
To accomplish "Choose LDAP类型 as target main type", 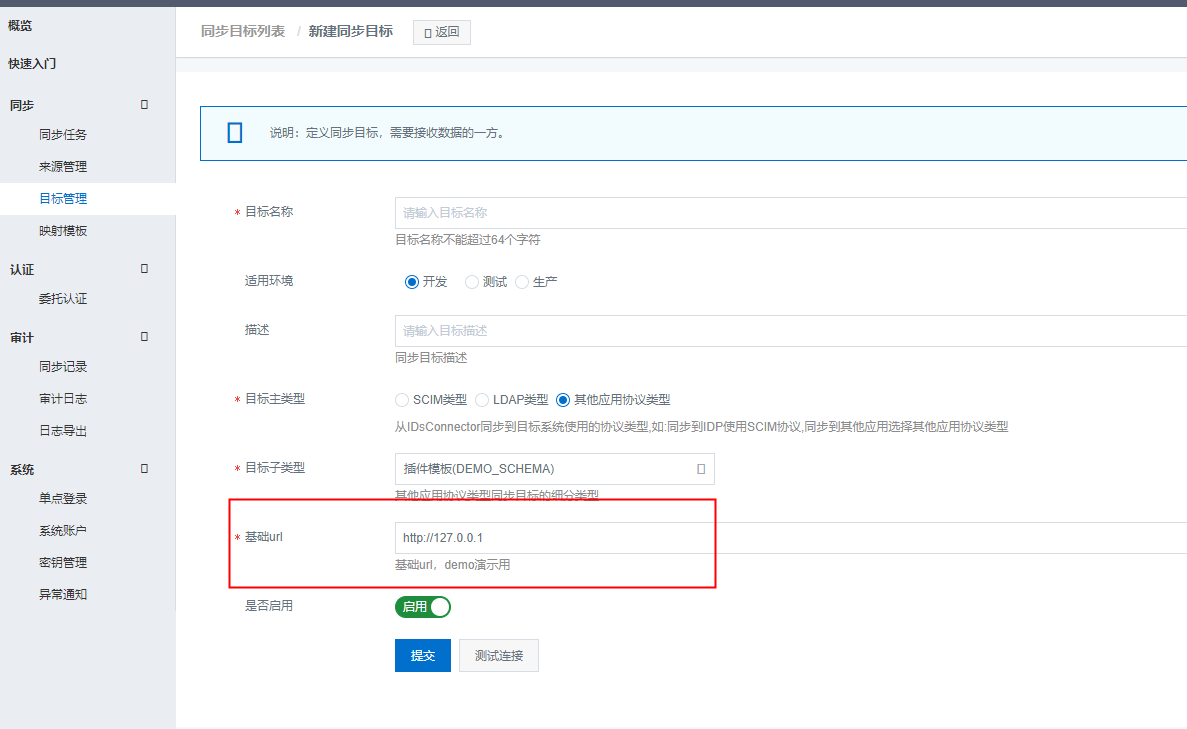I will (483, 400).
